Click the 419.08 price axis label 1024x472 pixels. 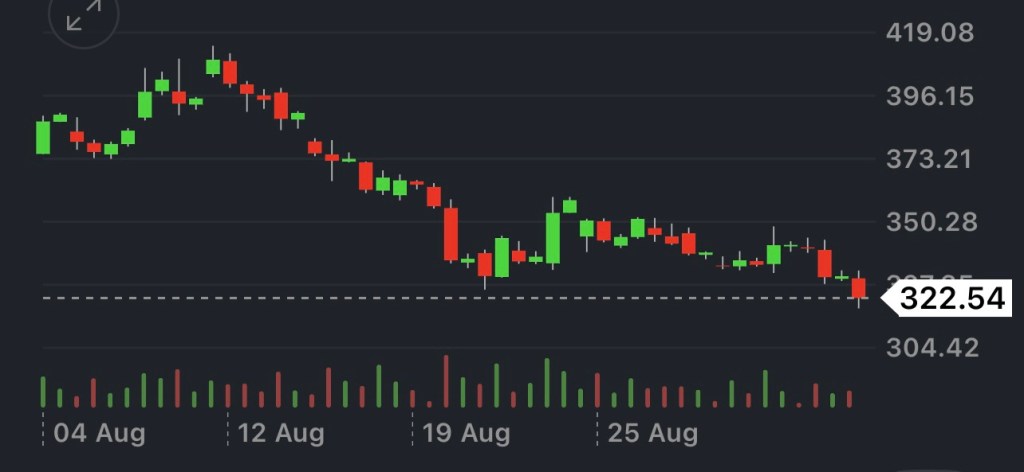[x=930, y=33]
